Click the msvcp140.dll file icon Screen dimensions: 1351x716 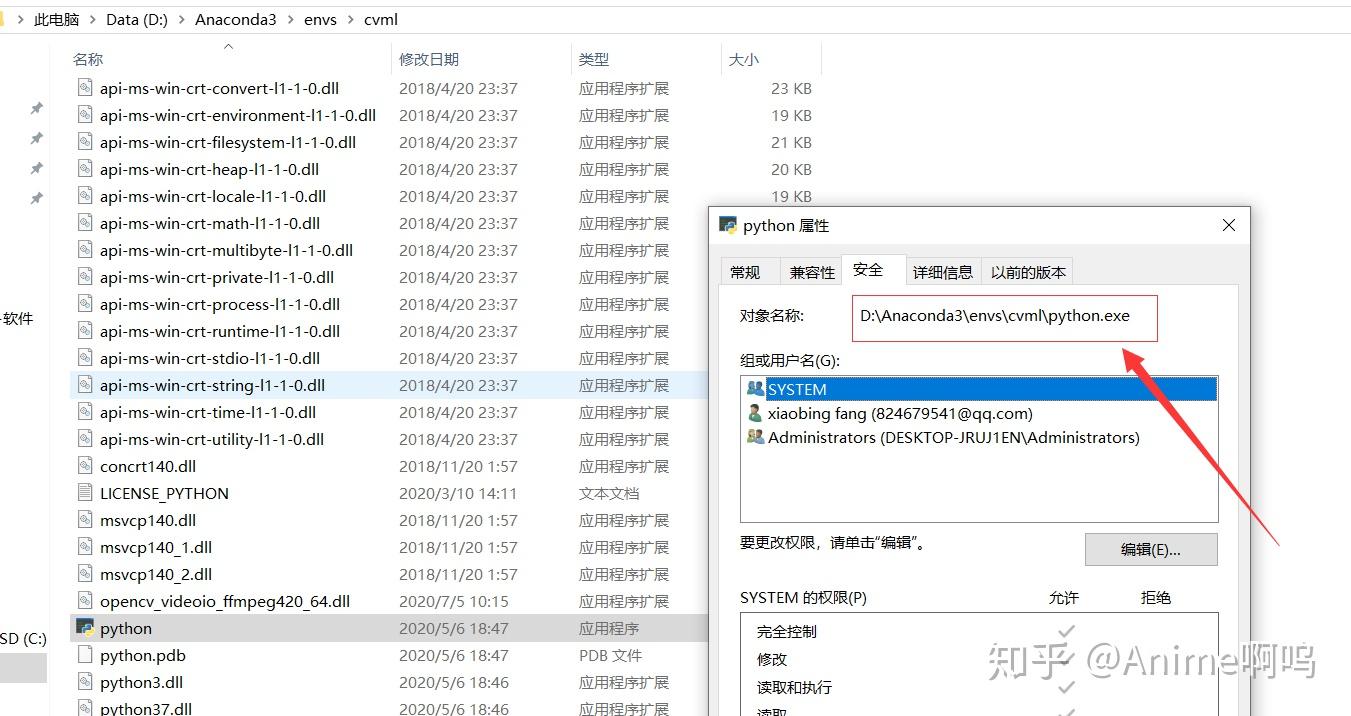point(85,520)
